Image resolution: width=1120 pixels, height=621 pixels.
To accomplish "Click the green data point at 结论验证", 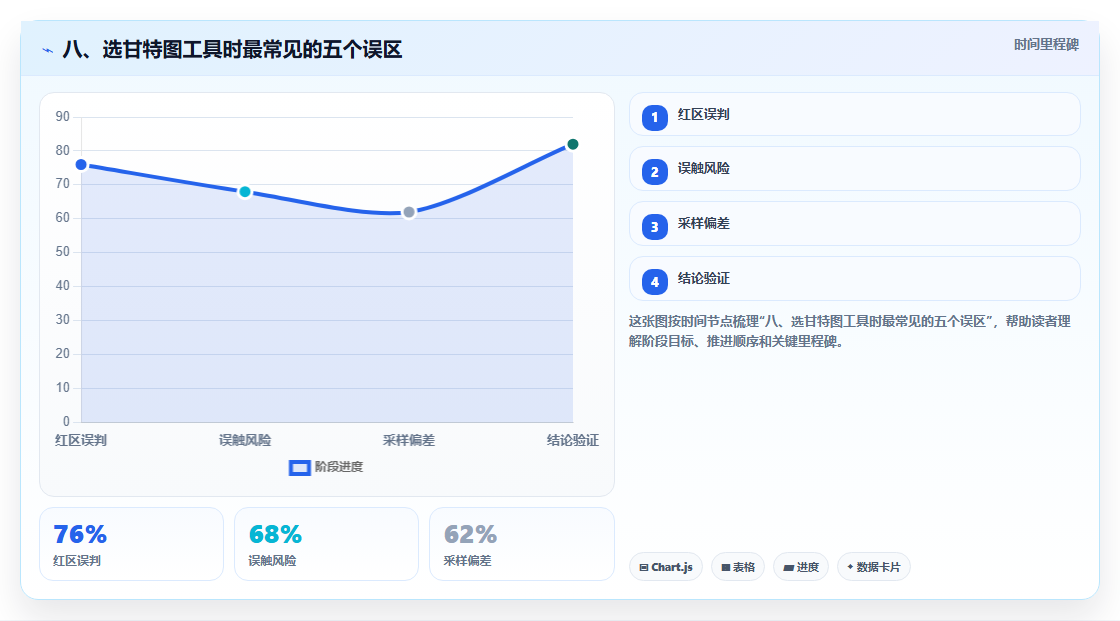I will pyautogui.click(x=572, y=144).
